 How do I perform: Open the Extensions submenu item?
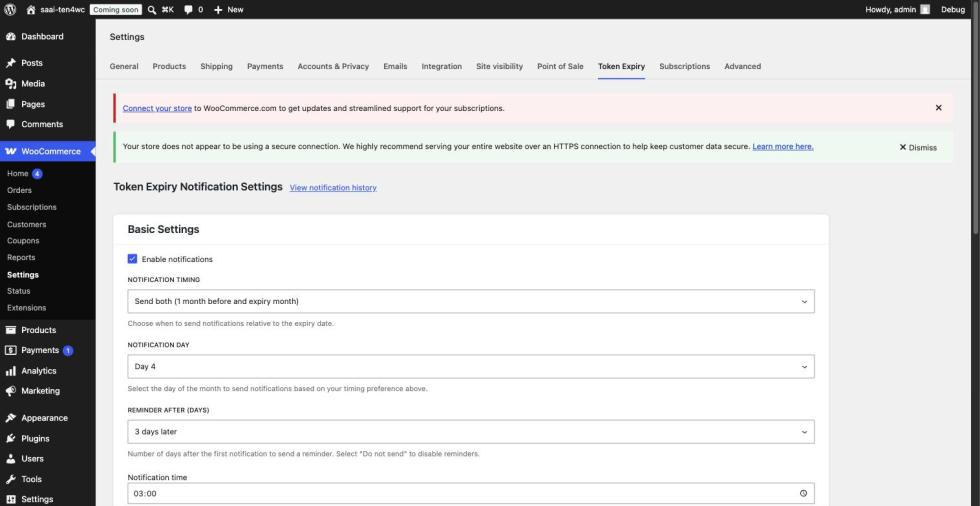26,308
